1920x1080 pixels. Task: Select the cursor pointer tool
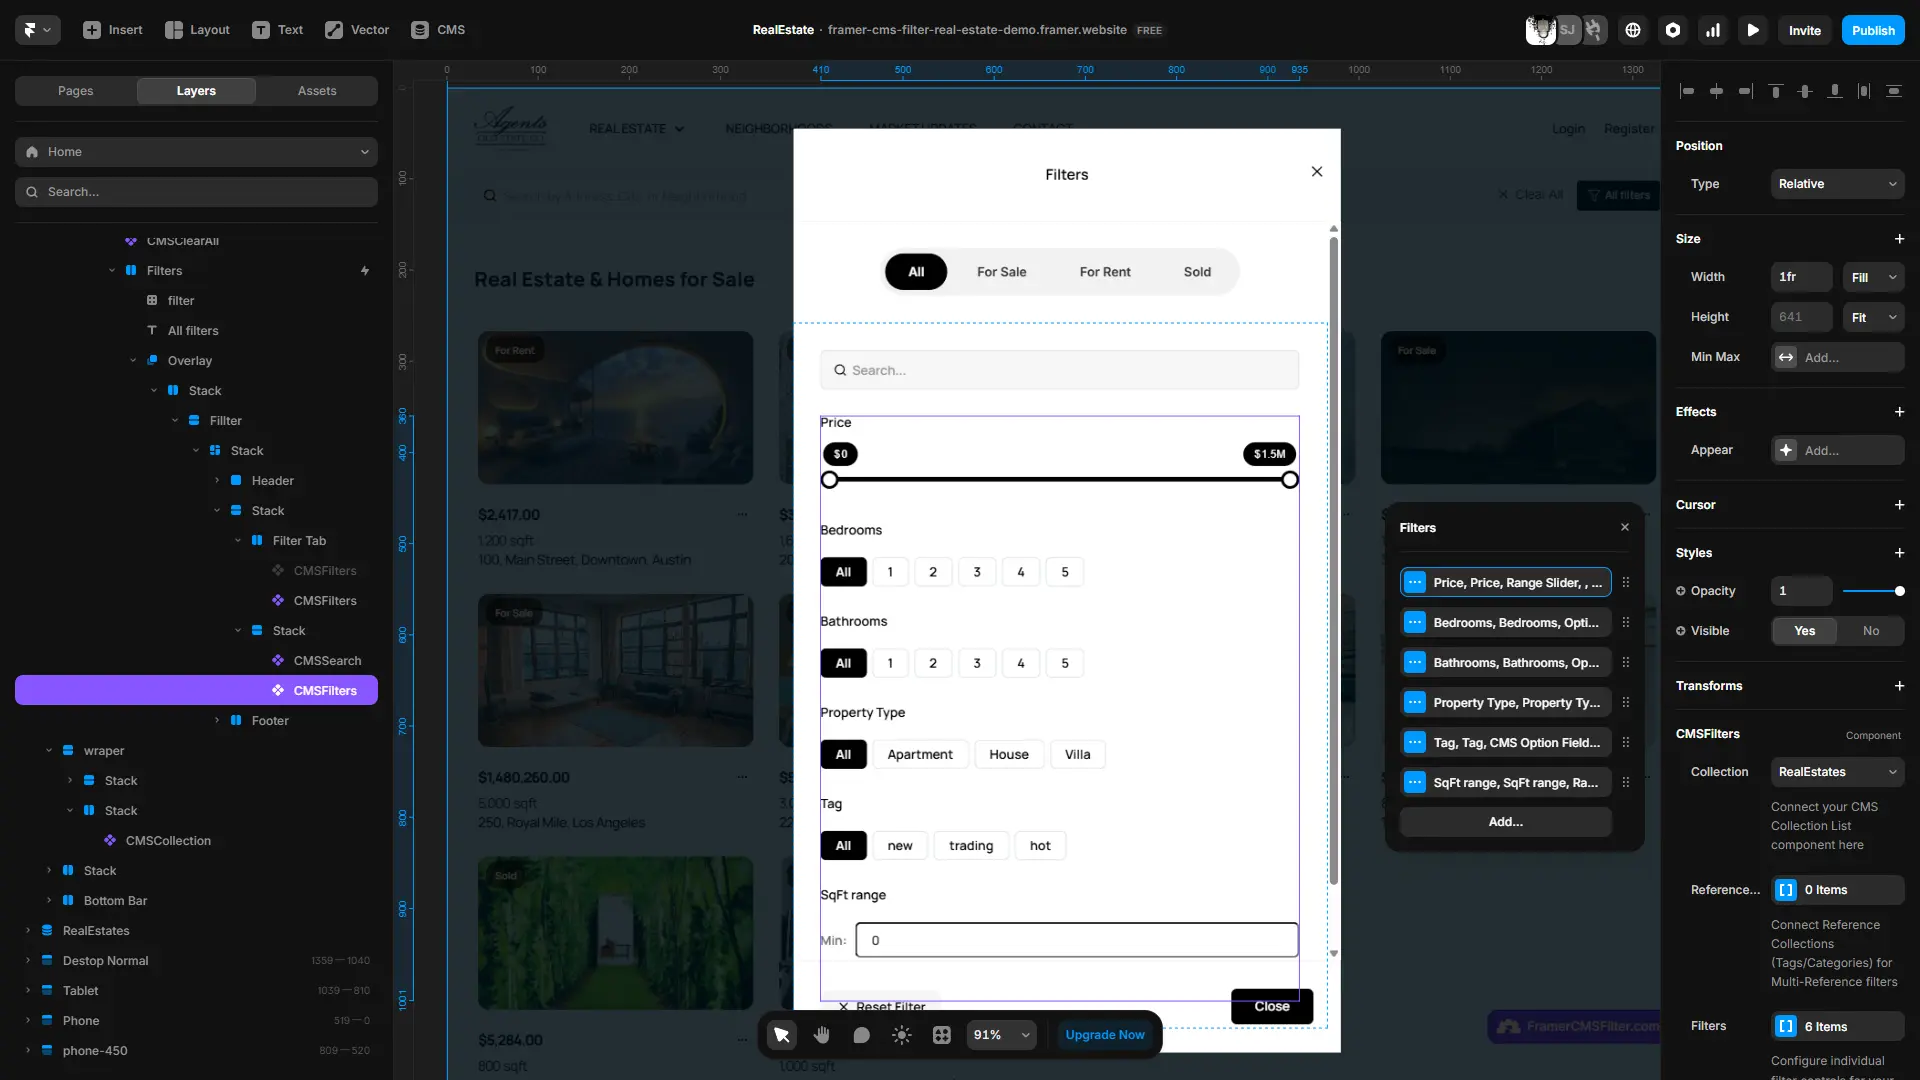point(782,1035)
